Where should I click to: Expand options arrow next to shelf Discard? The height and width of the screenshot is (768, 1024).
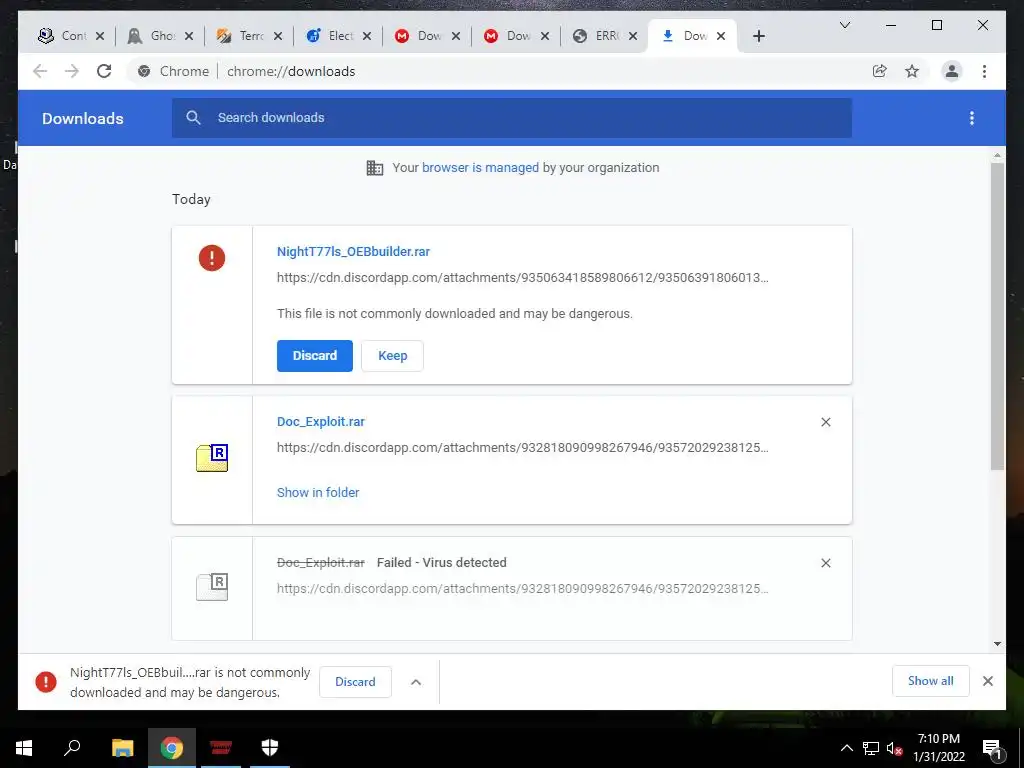(416, 682)
